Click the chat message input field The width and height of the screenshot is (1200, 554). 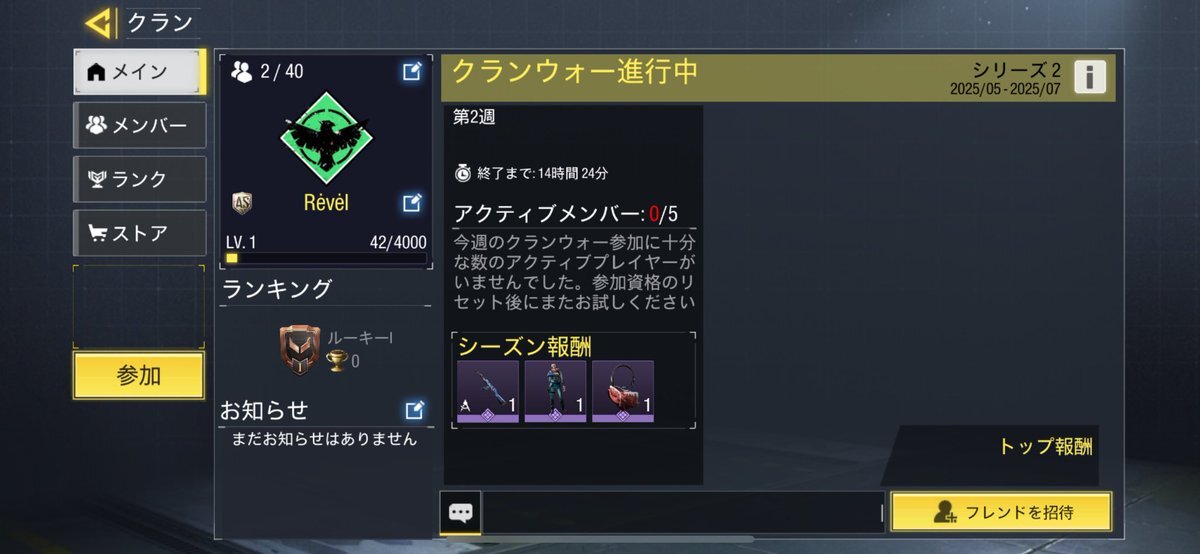click(x=684, y=513)
